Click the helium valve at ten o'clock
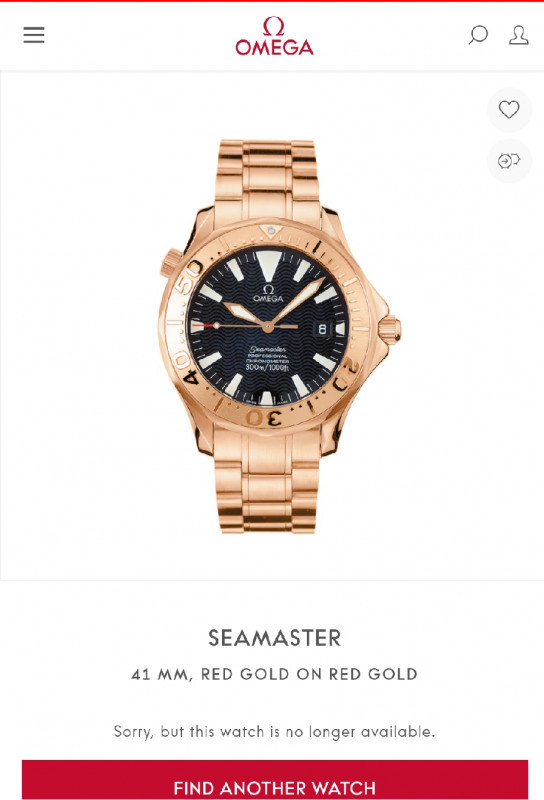Image resolution: width=544 pixels, height=800 pixels. 171,263
